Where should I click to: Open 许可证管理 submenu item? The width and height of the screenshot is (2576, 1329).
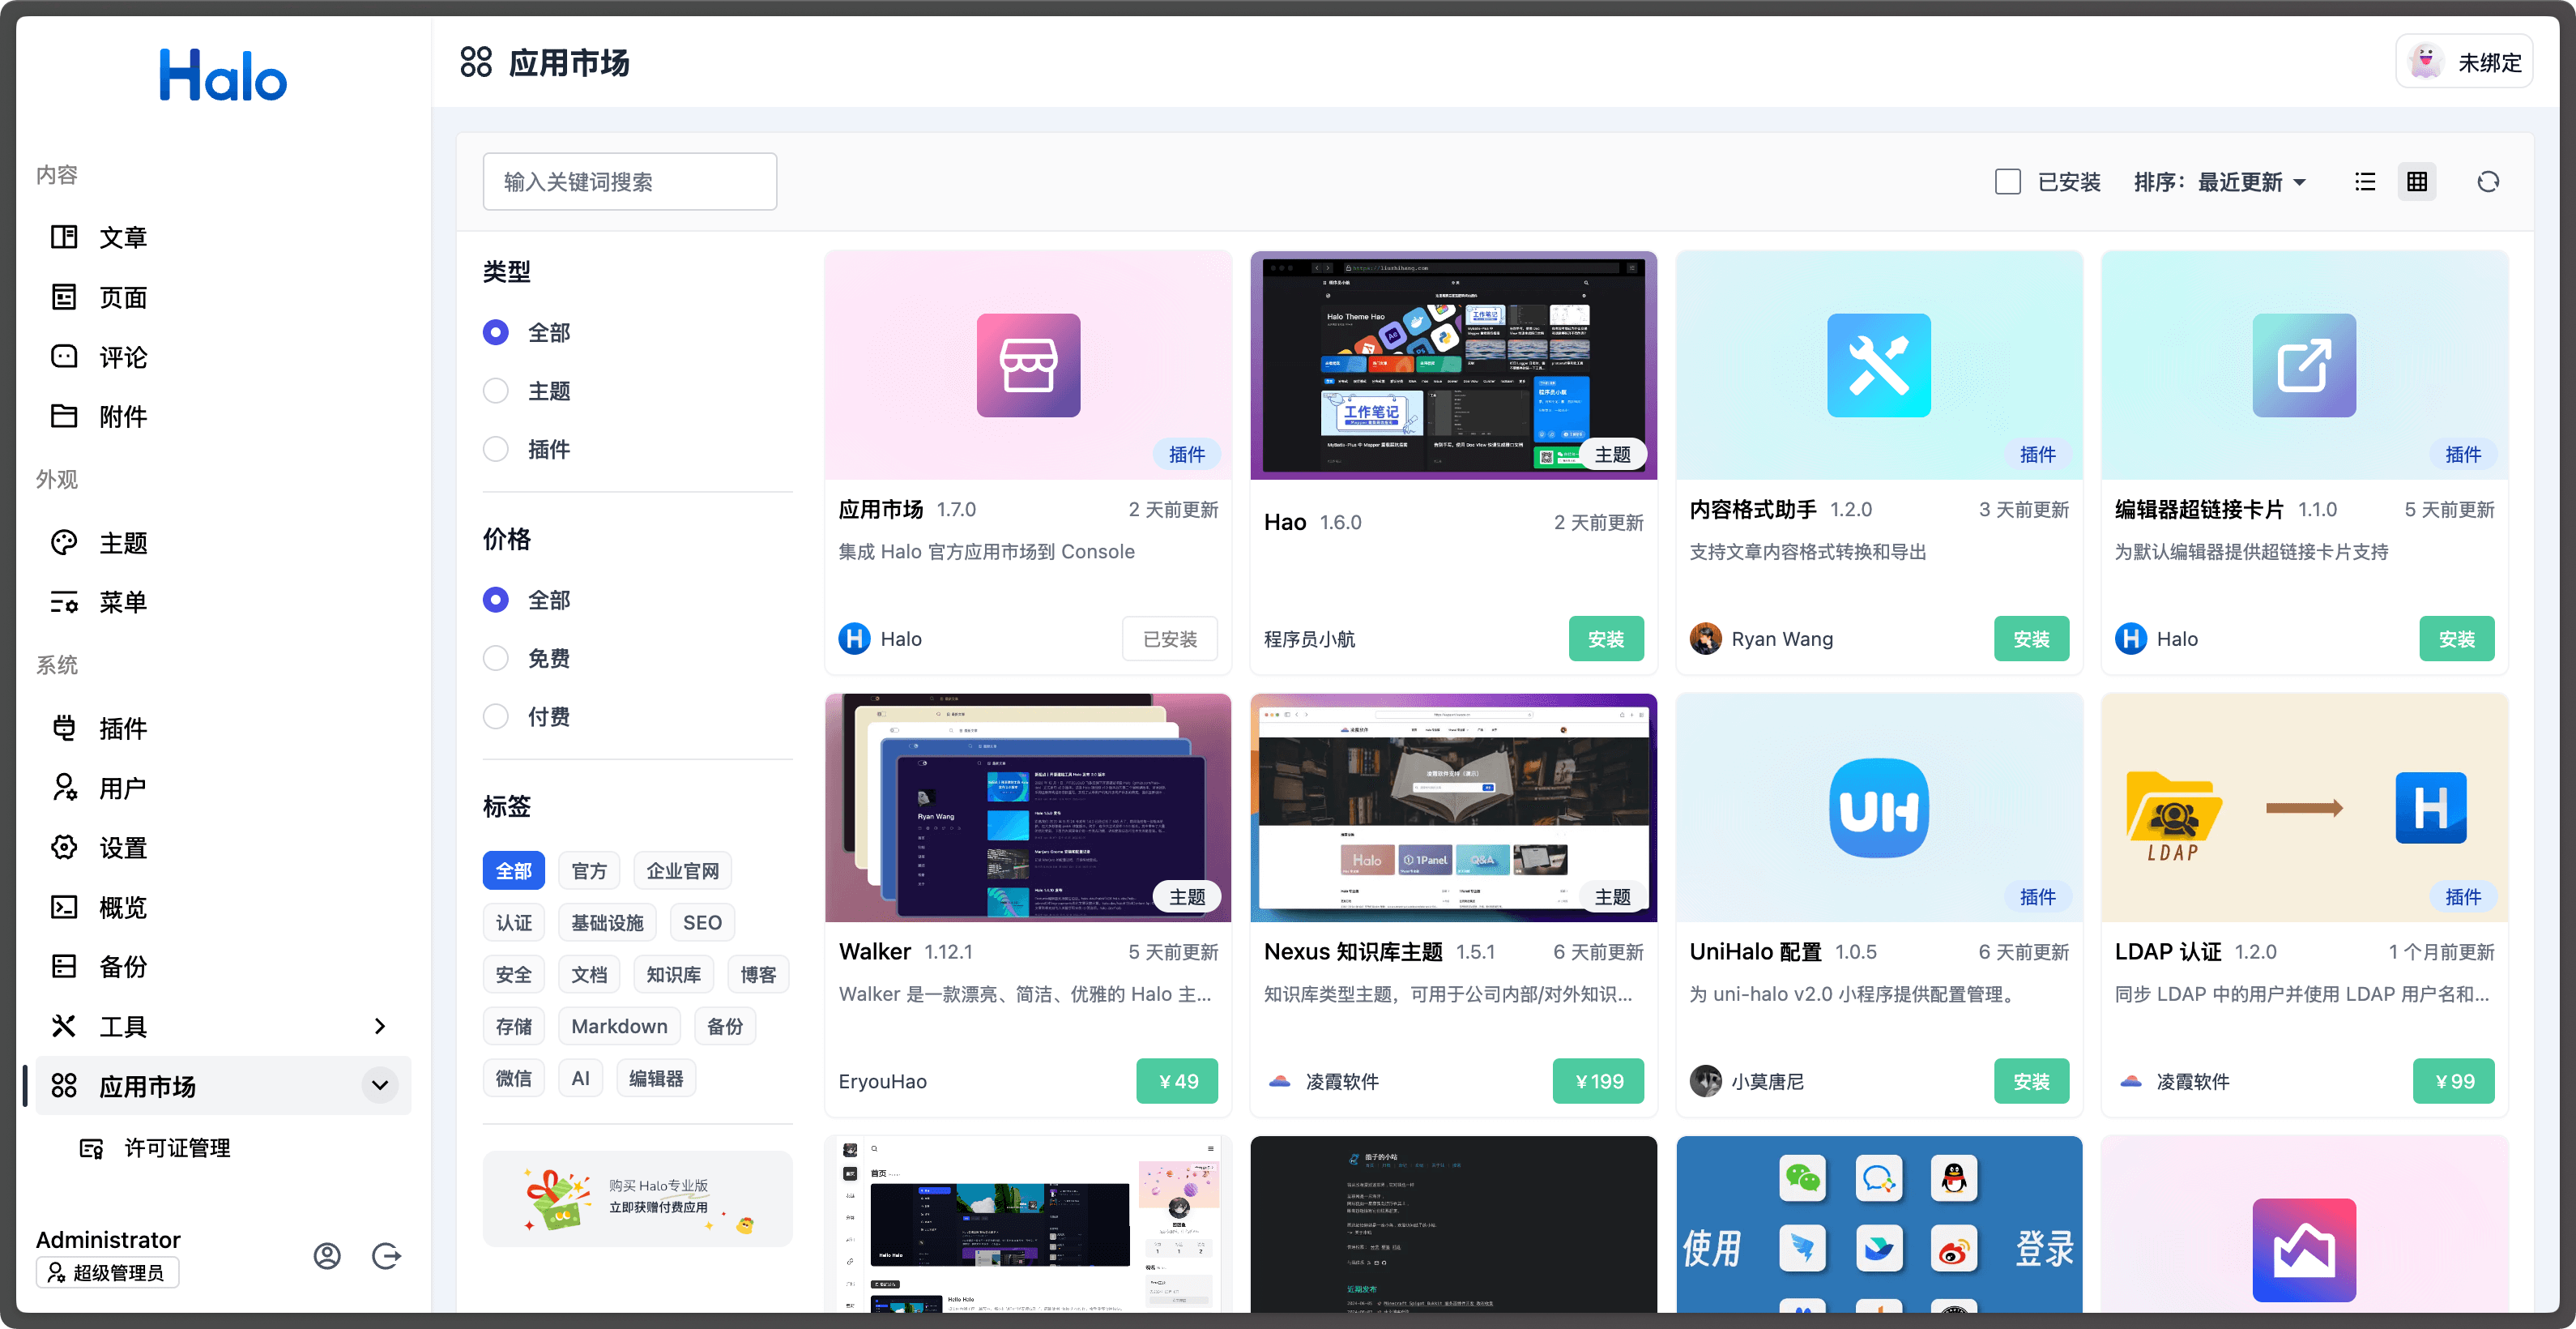pyautogui.click(x=177, y=1148)
